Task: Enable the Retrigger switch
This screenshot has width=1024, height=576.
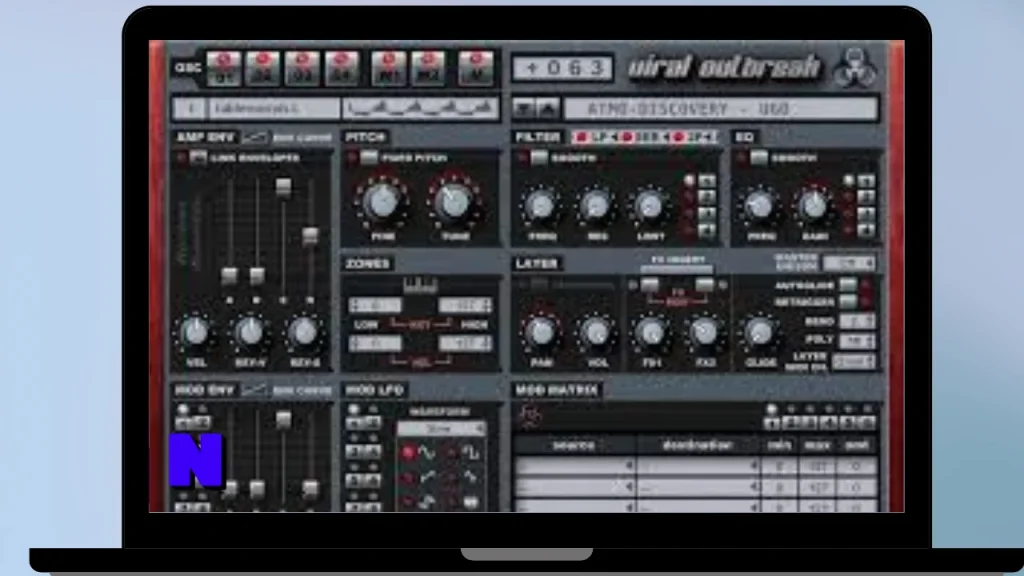Action: click(848, 302)
